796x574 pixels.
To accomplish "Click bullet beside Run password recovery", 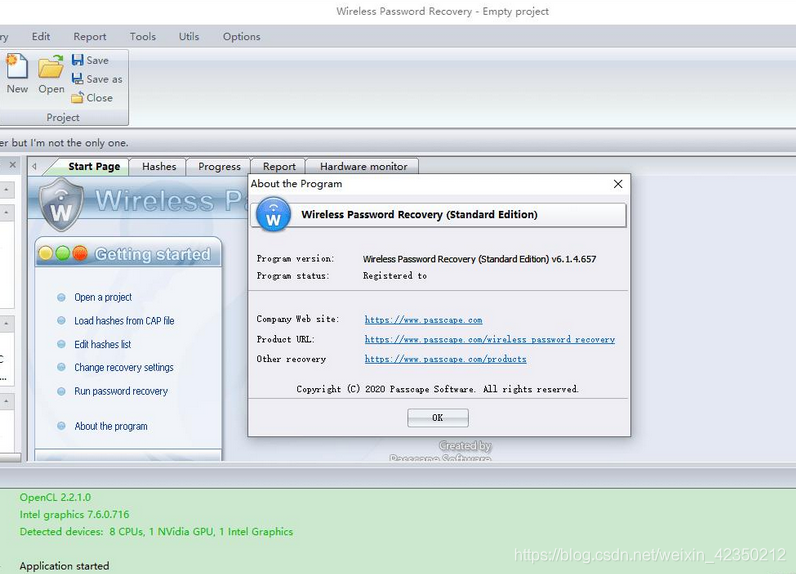I will point(61,391).
